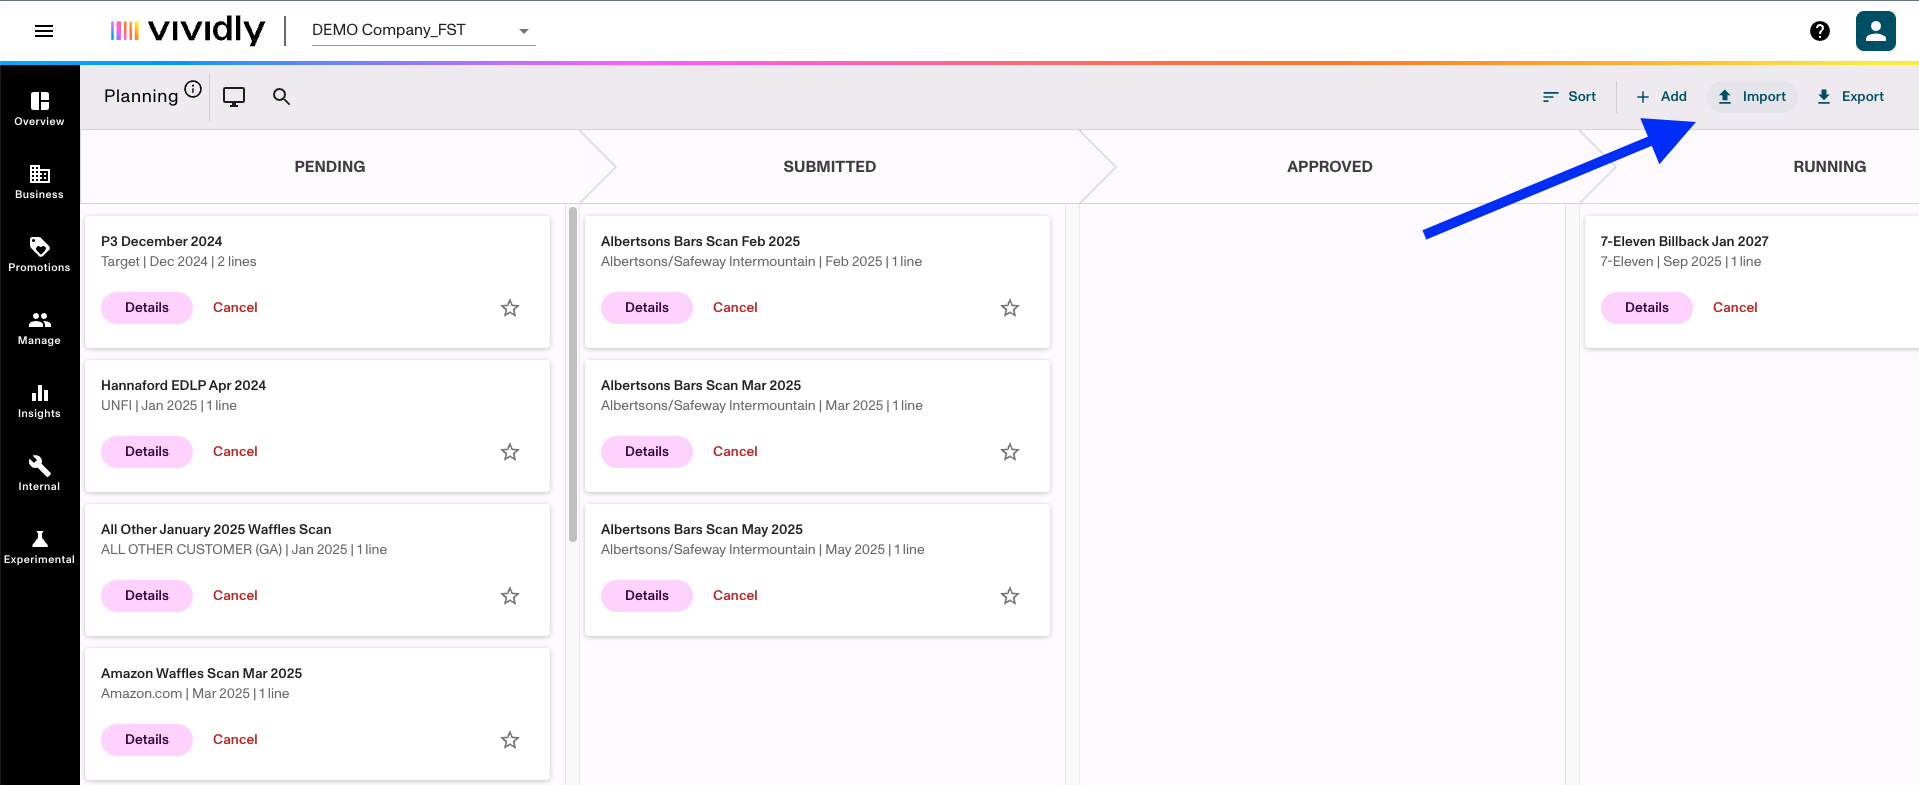Open Details for 7-Eleven Billback Jan 2027
This screenshot has width=1919, height=785.
(x=1647, y=308)
